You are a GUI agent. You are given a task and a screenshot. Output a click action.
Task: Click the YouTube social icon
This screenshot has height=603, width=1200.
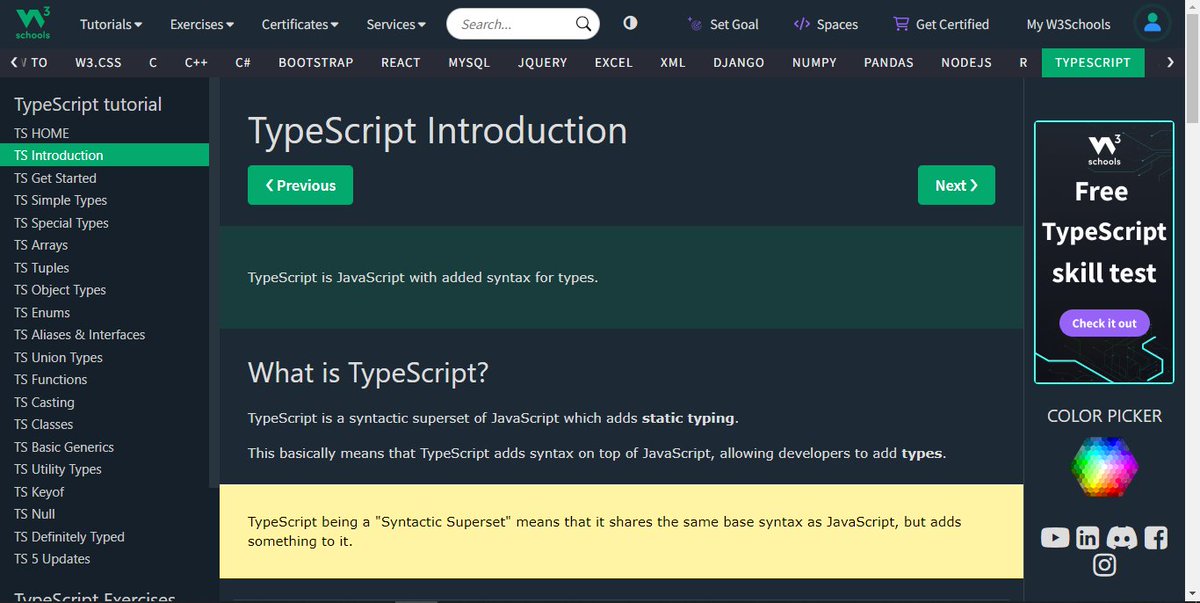1055,538
